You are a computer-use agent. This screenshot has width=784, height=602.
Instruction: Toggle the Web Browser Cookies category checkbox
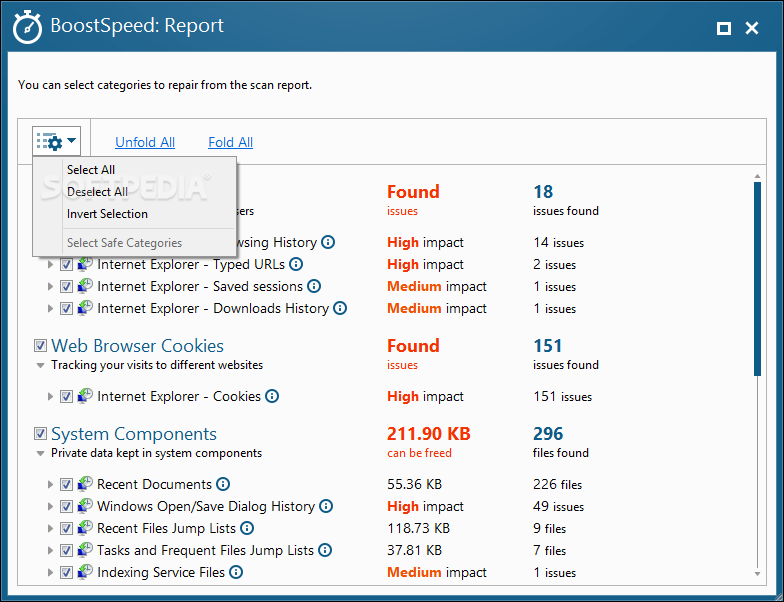[x=40, y=346]
